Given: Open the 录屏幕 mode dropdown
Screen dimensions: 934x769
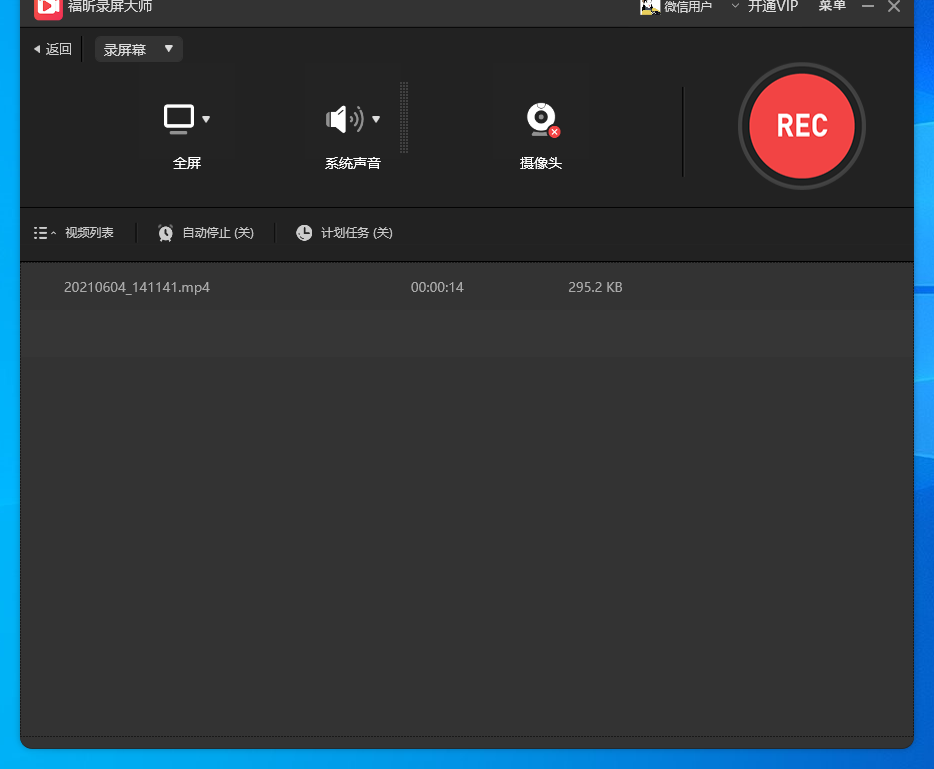Looking at the screenshot, I should 138,49.
